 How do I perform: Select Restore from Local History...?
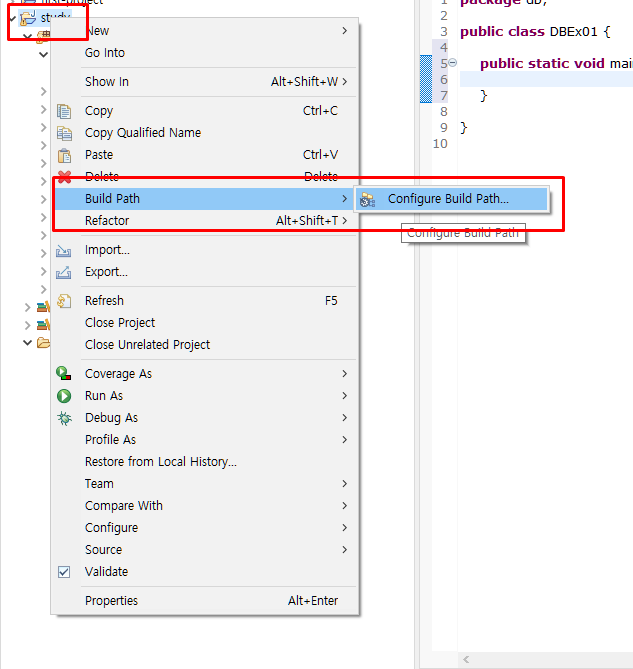tap(205, 462)
